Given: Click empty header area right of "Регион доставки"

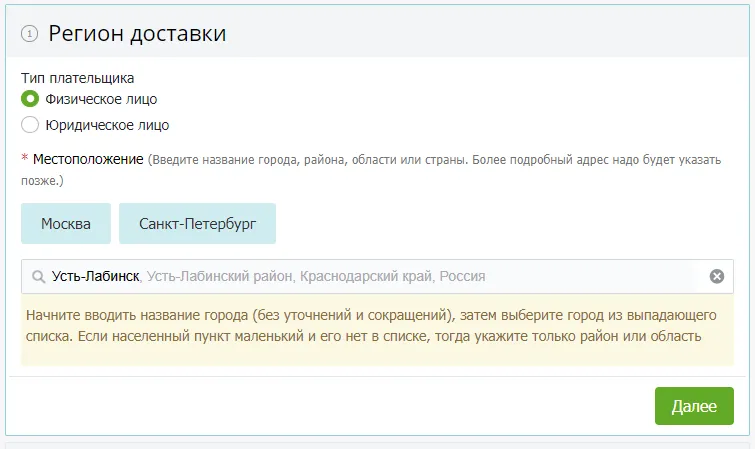Looking at the screenshot, I should [500, 34].
